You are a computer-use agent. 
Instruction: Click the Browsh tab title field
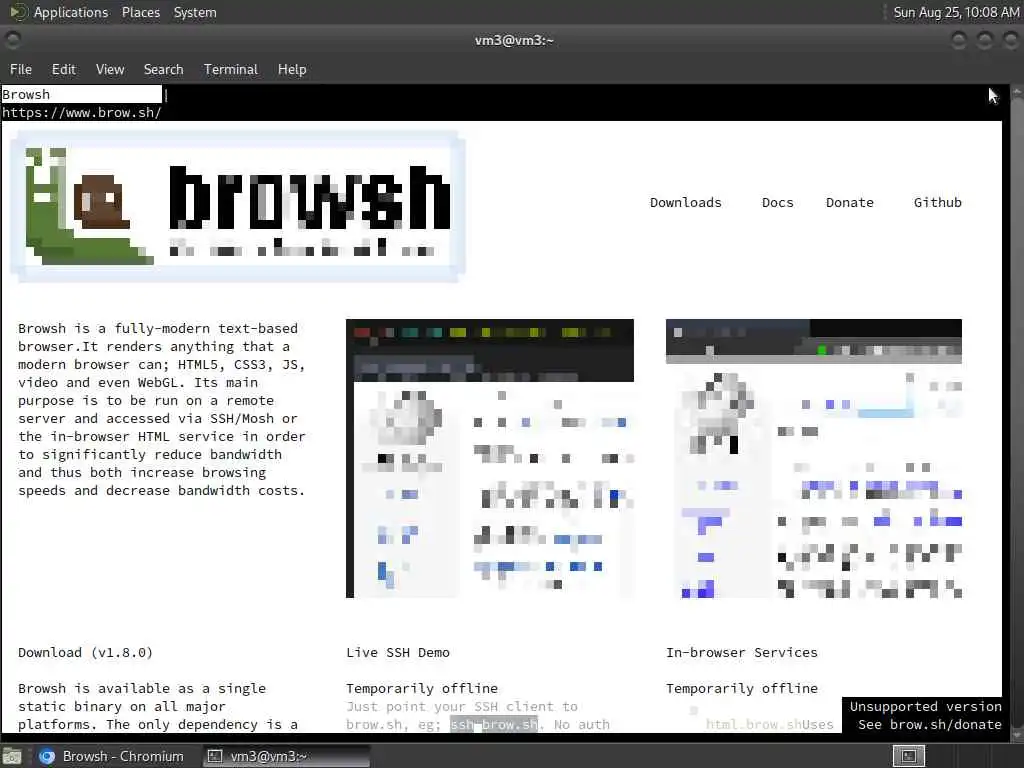coord(81,94)
